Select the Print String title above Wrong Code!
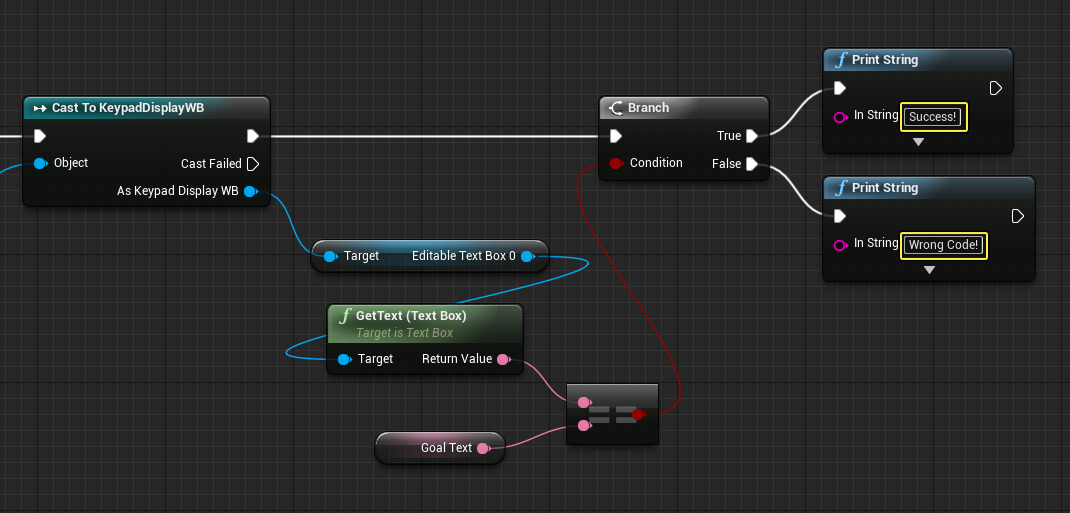The image size is (1070, 513). point(885,188)
